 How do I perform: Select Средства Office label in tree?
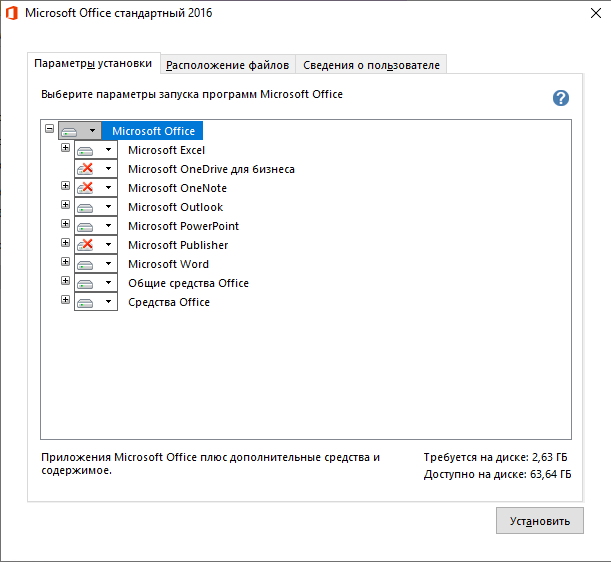point(169,302)
